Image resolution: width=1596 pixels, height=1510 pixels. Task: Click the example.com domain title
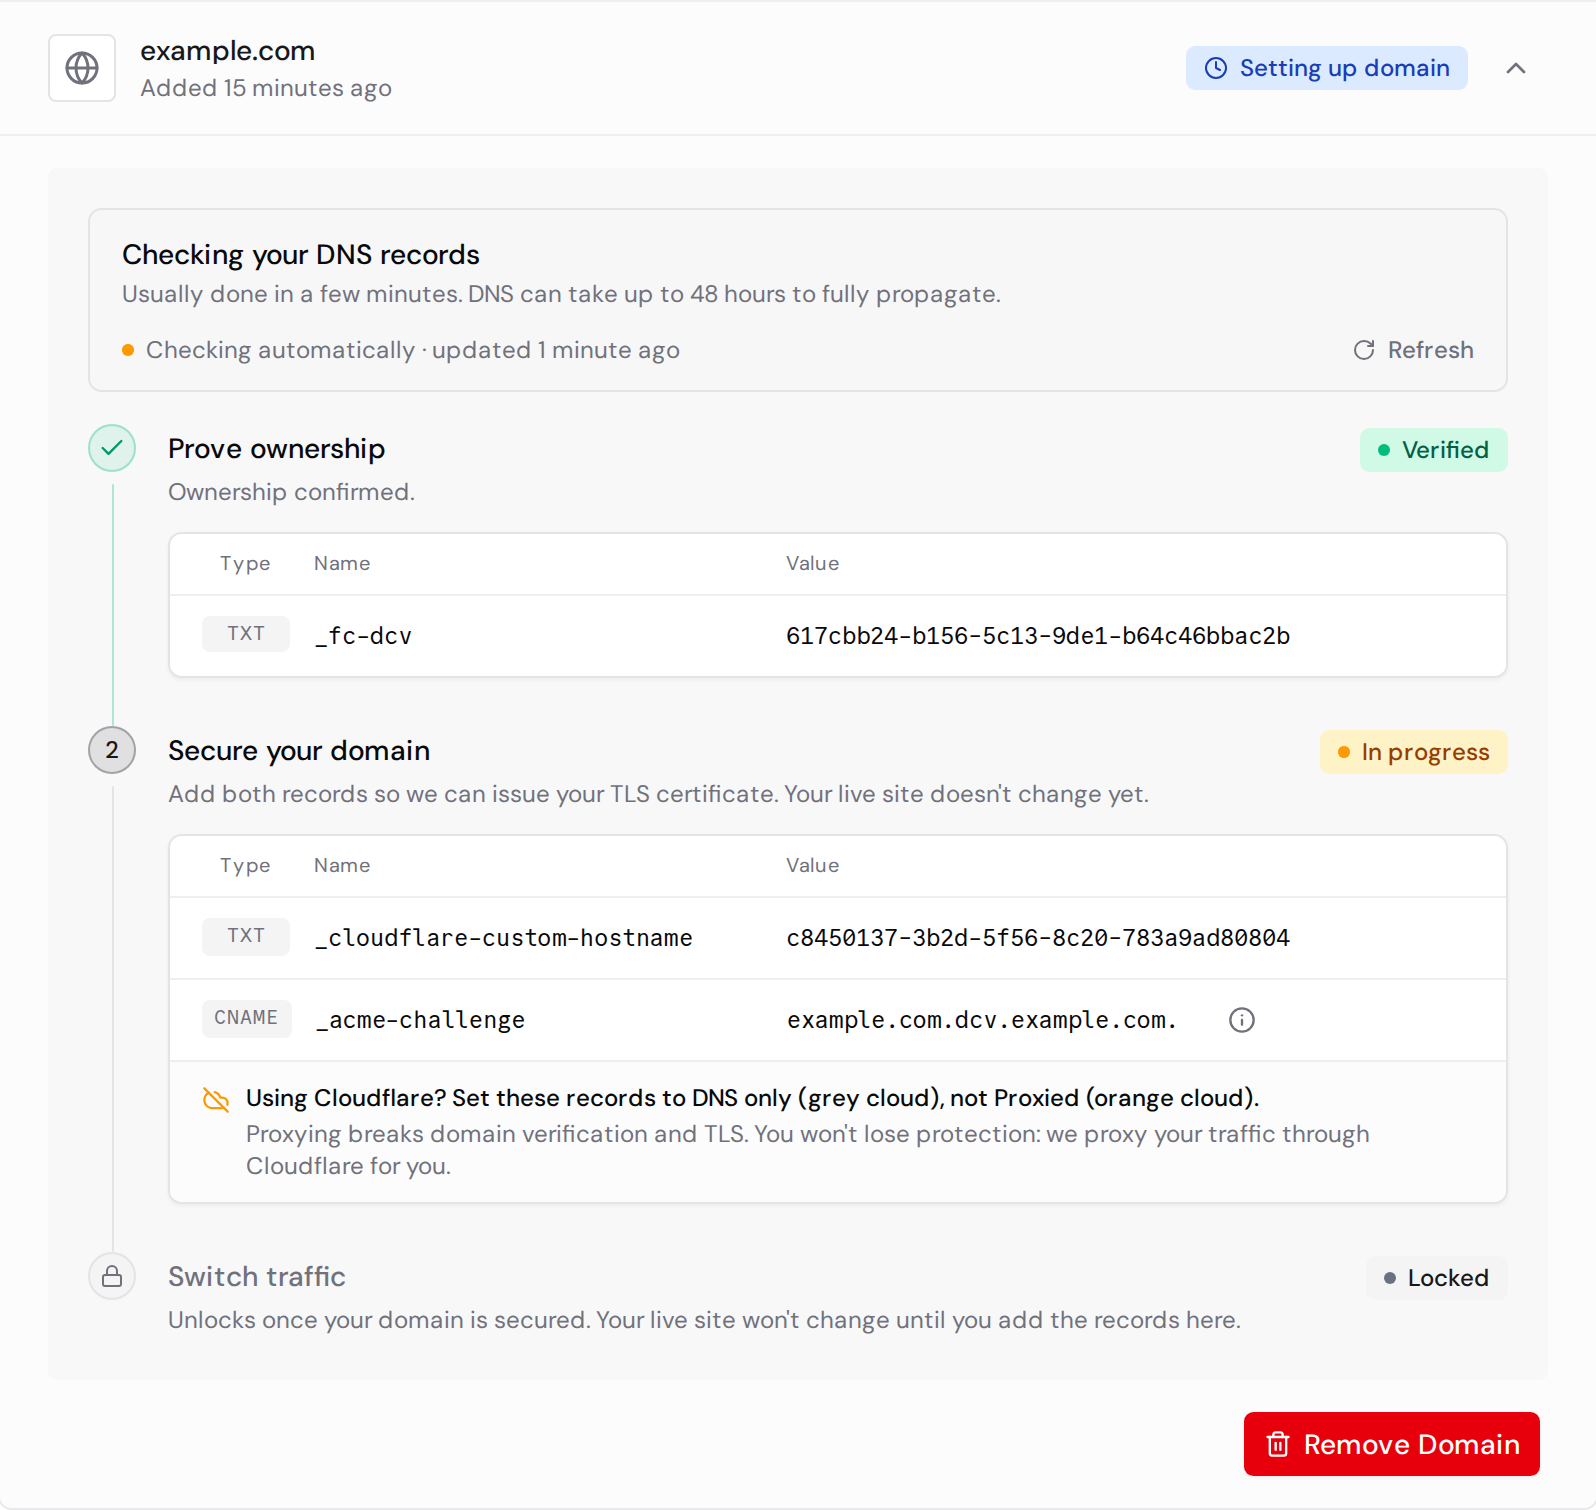point(227,51)
